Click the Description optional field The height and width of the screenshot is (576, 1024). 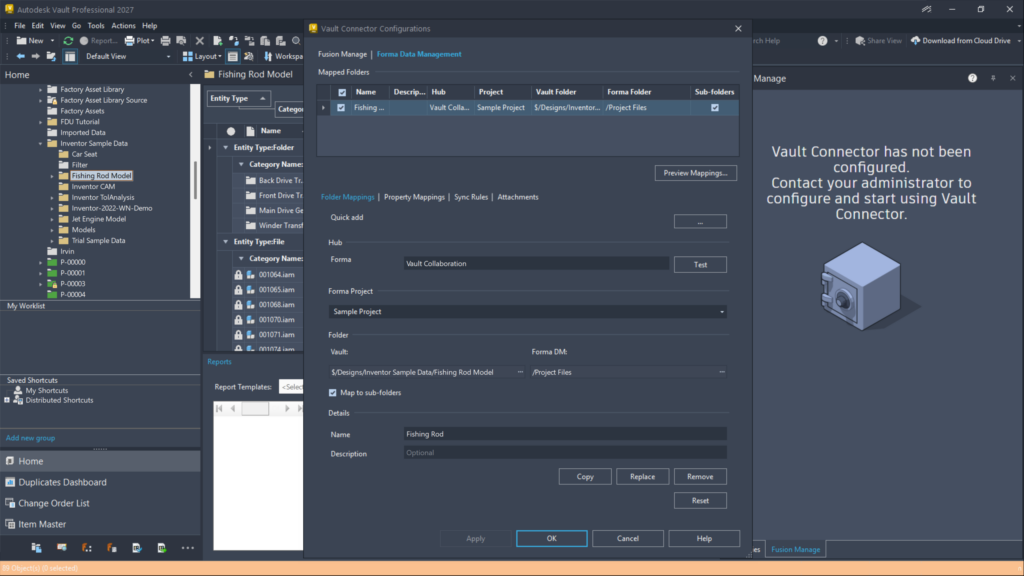(x=565, y=453)
